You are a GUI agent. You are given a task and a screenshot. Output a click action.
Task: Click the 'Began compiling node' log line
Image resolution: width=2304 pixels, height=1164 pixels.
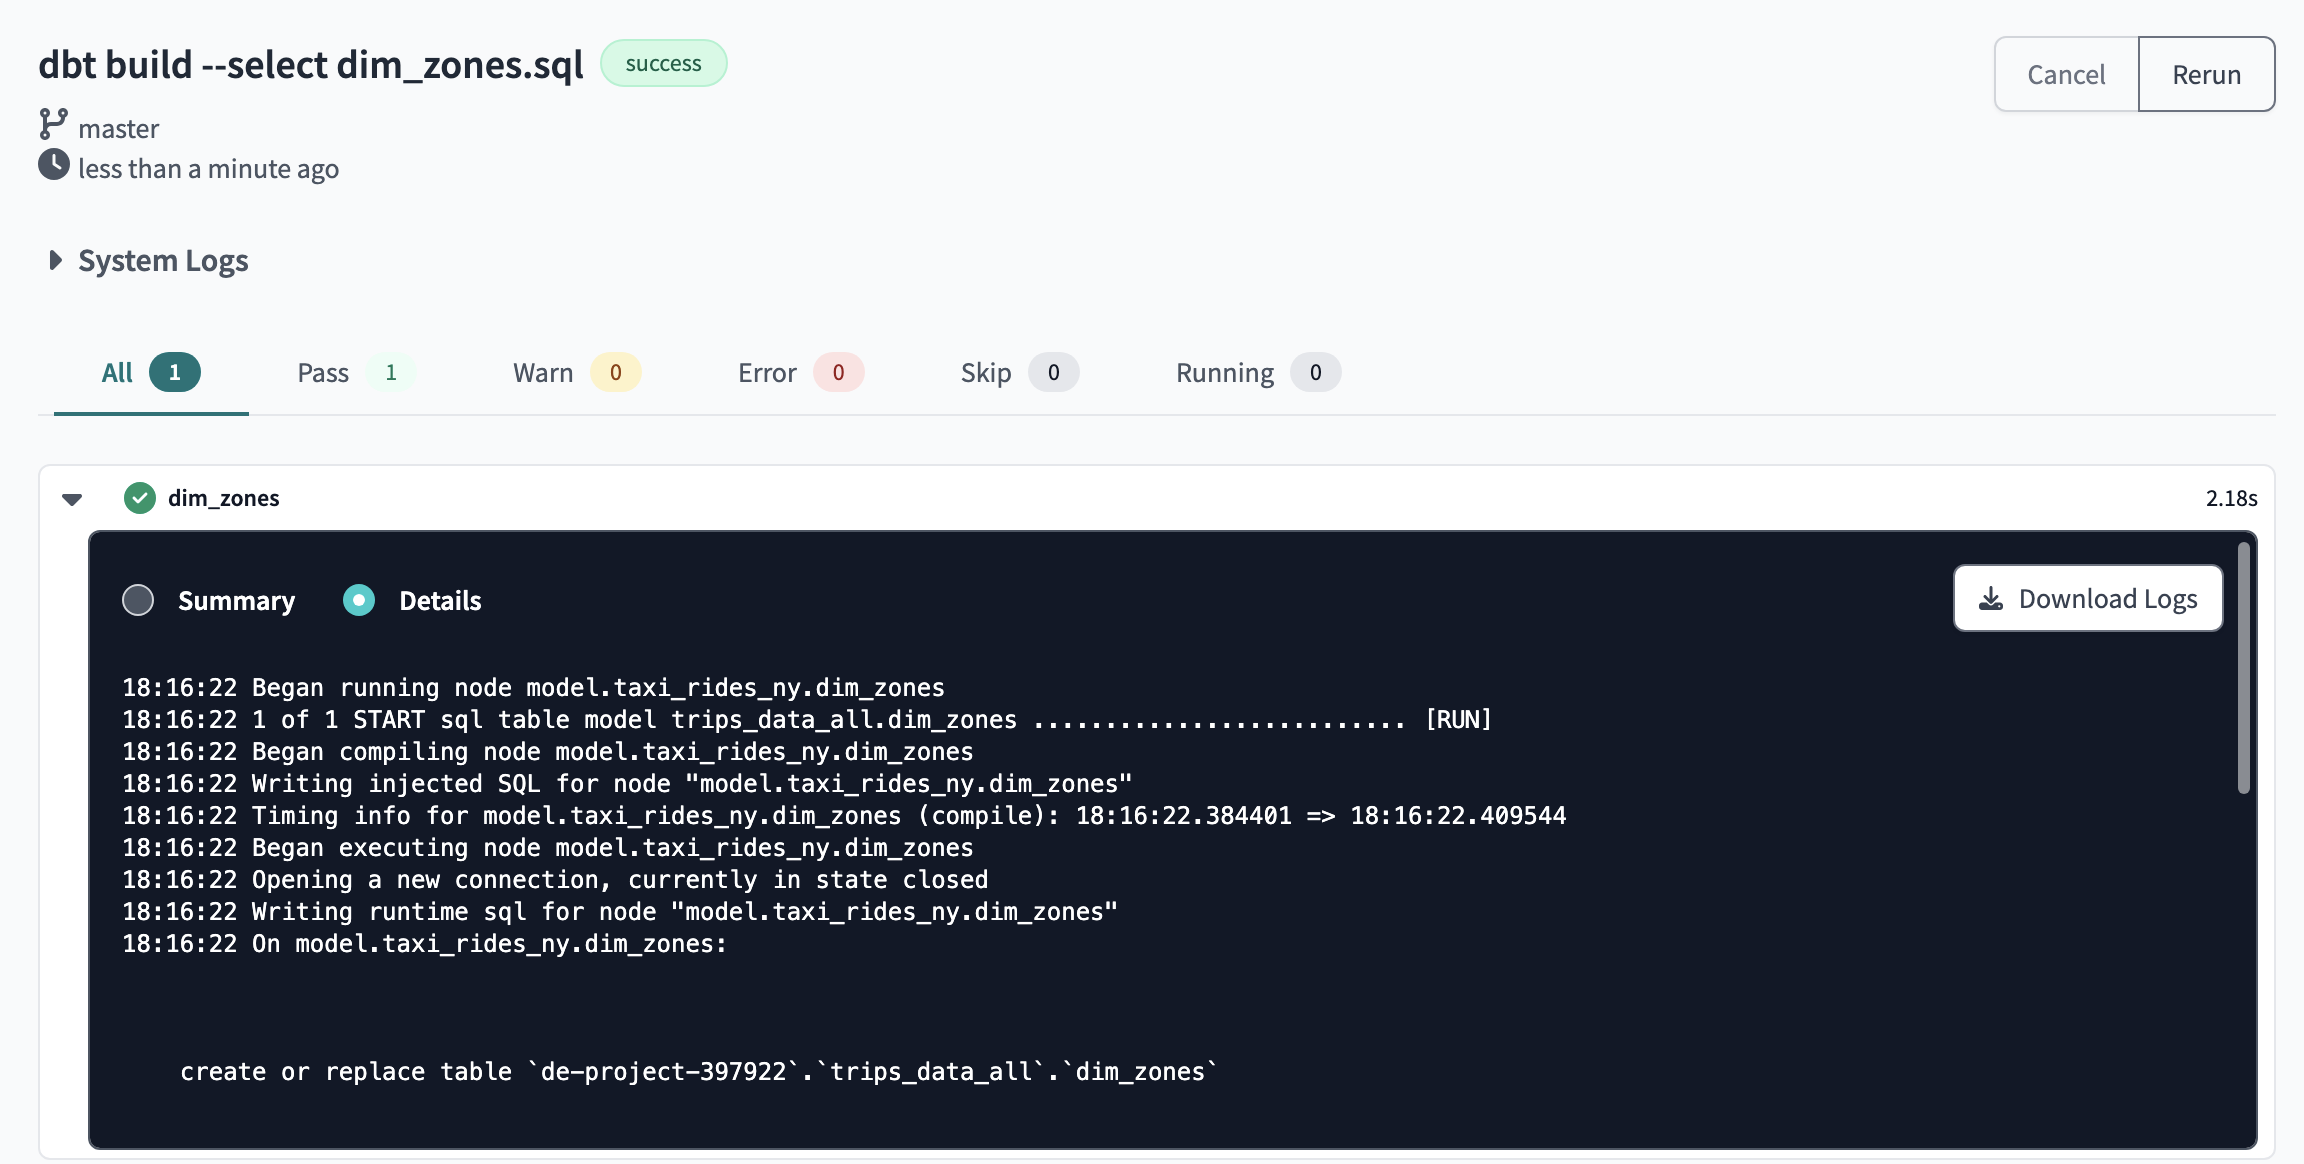pyautogui.click(x=548, y=752)
